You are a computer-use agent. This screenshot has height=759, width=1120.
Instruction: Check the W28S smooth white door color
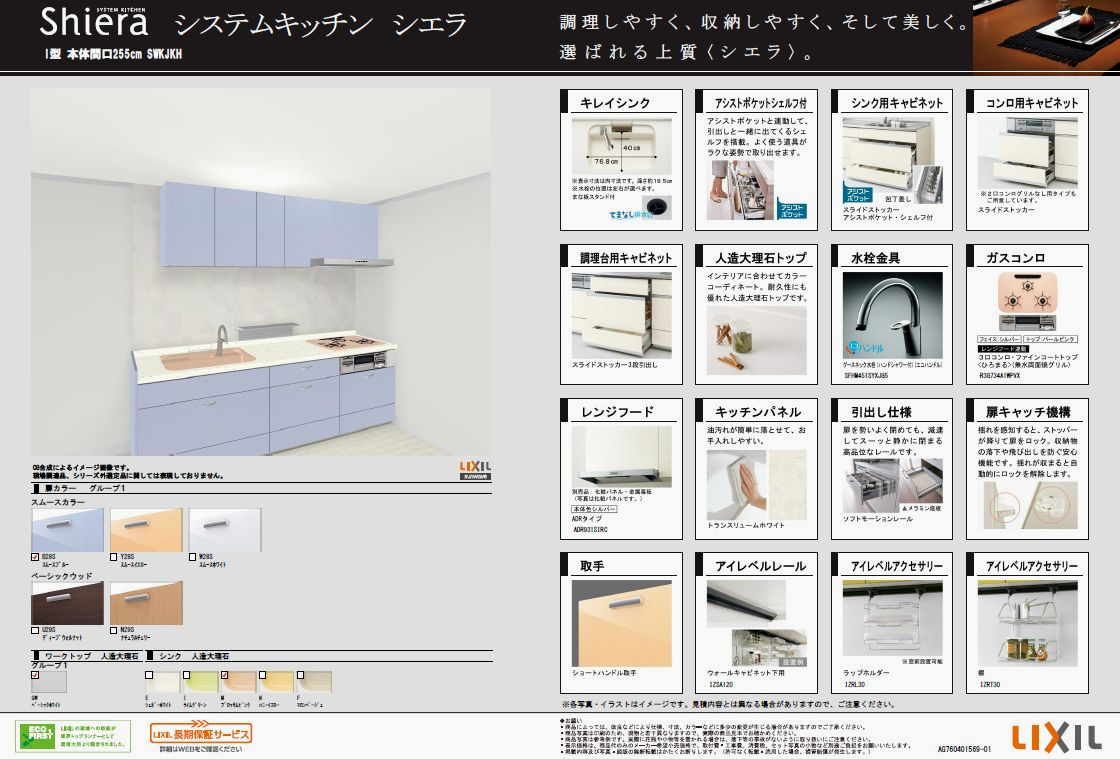click(192, 557)
